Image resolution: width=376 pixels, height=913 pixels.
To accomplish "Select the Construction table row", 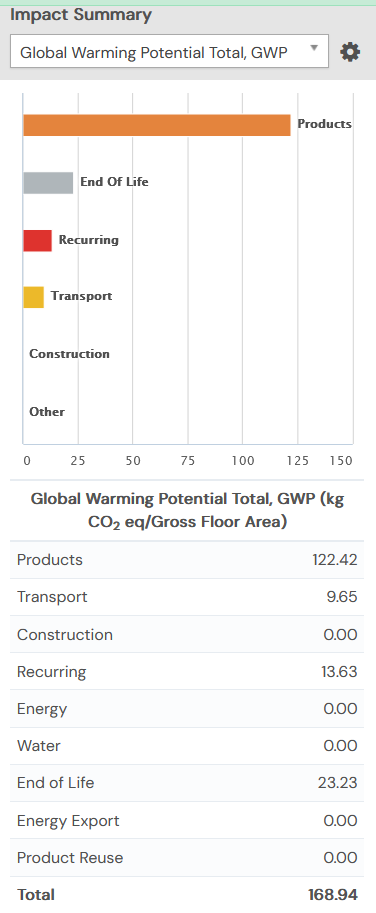I will (x=187, y=634).
